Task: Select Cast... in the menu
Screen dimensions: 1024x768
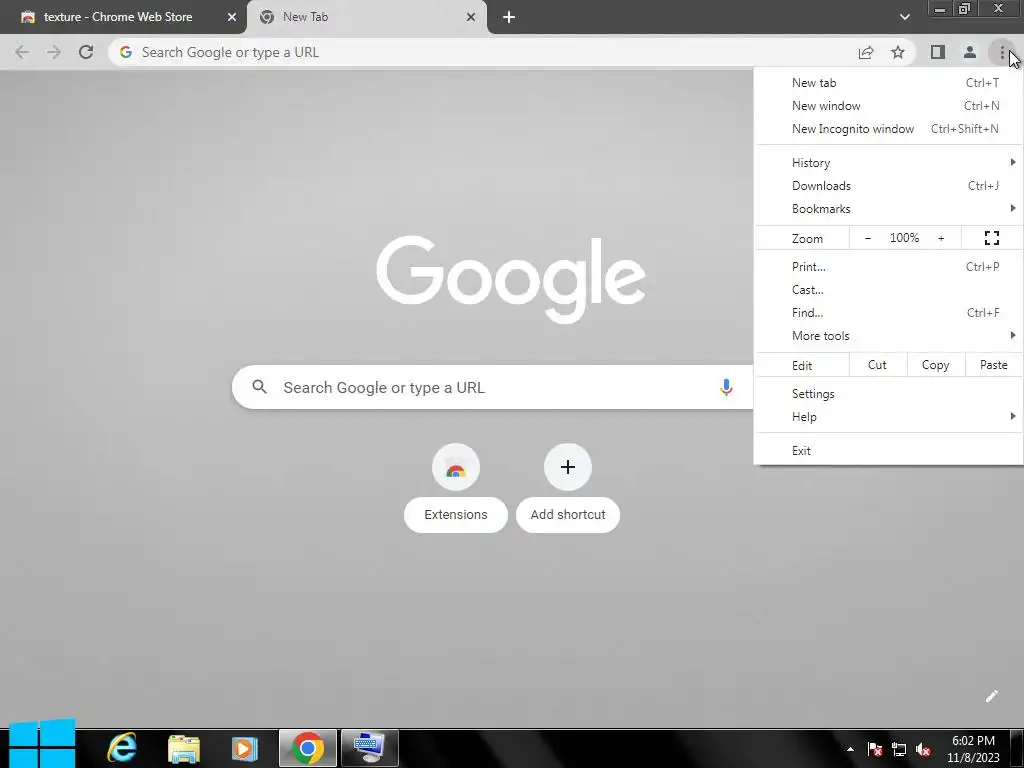Action: click(888, 289)
